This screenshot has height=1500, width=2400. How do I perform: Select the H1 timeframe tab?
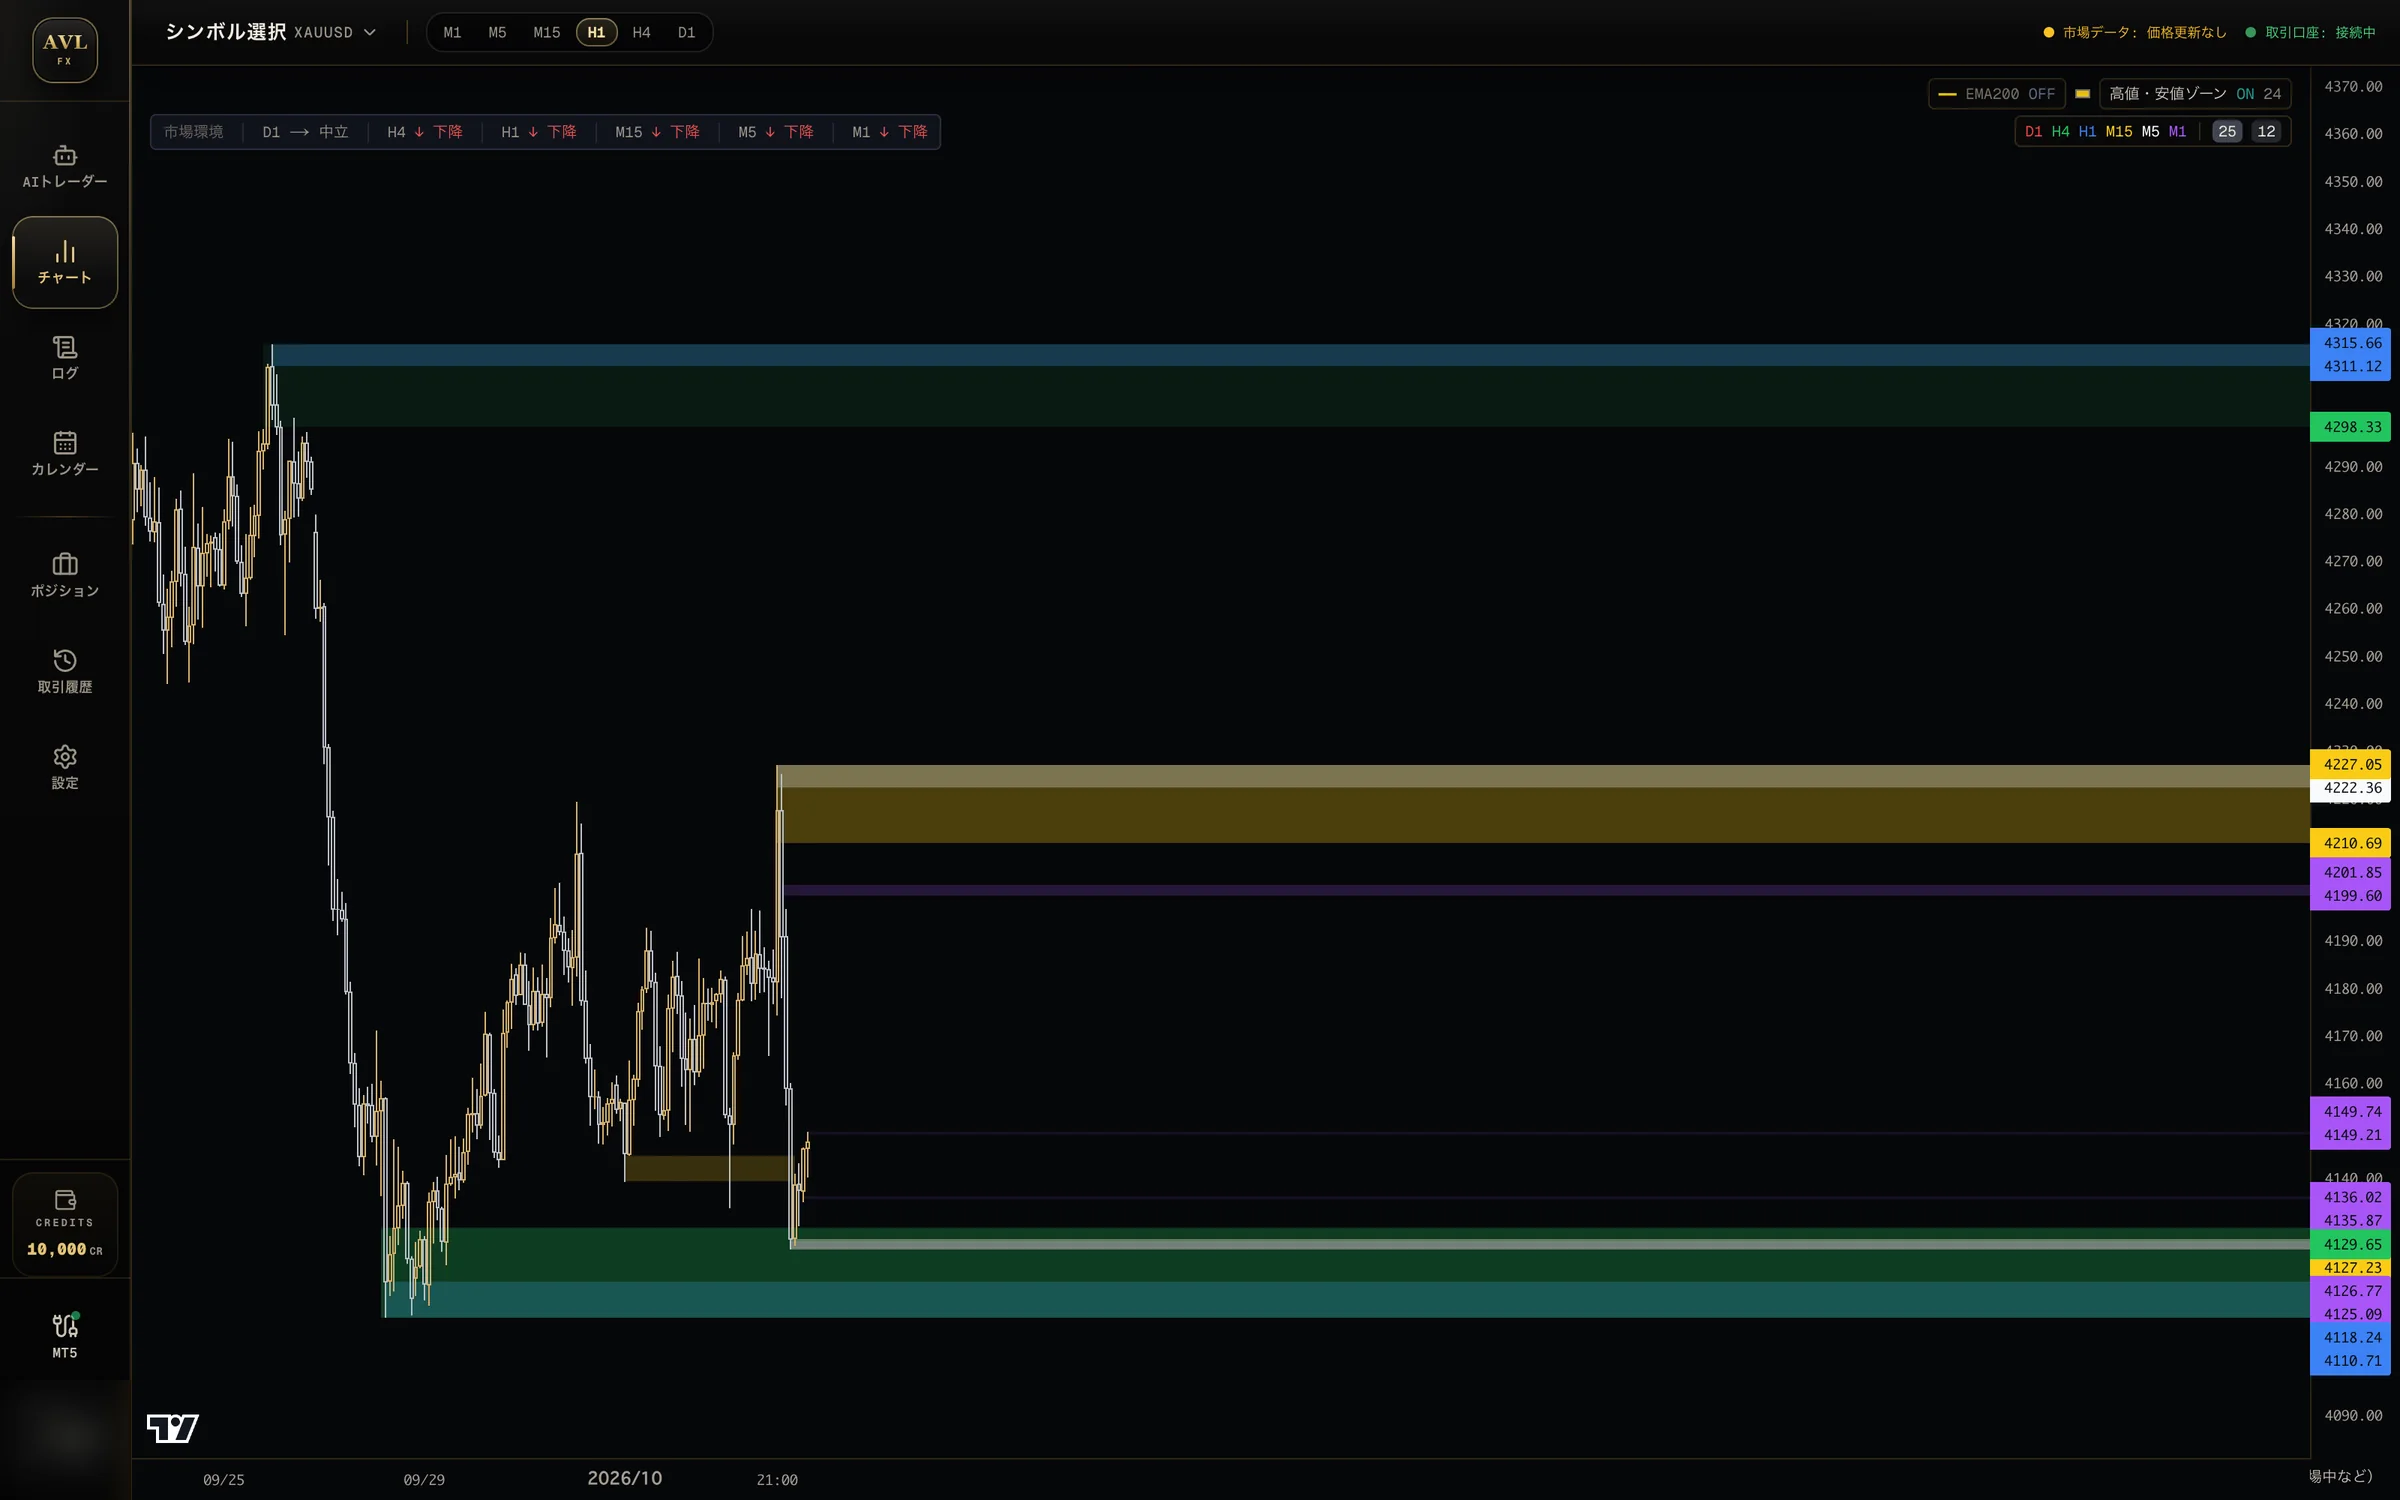pyautogui.click(x=596, y=32)
